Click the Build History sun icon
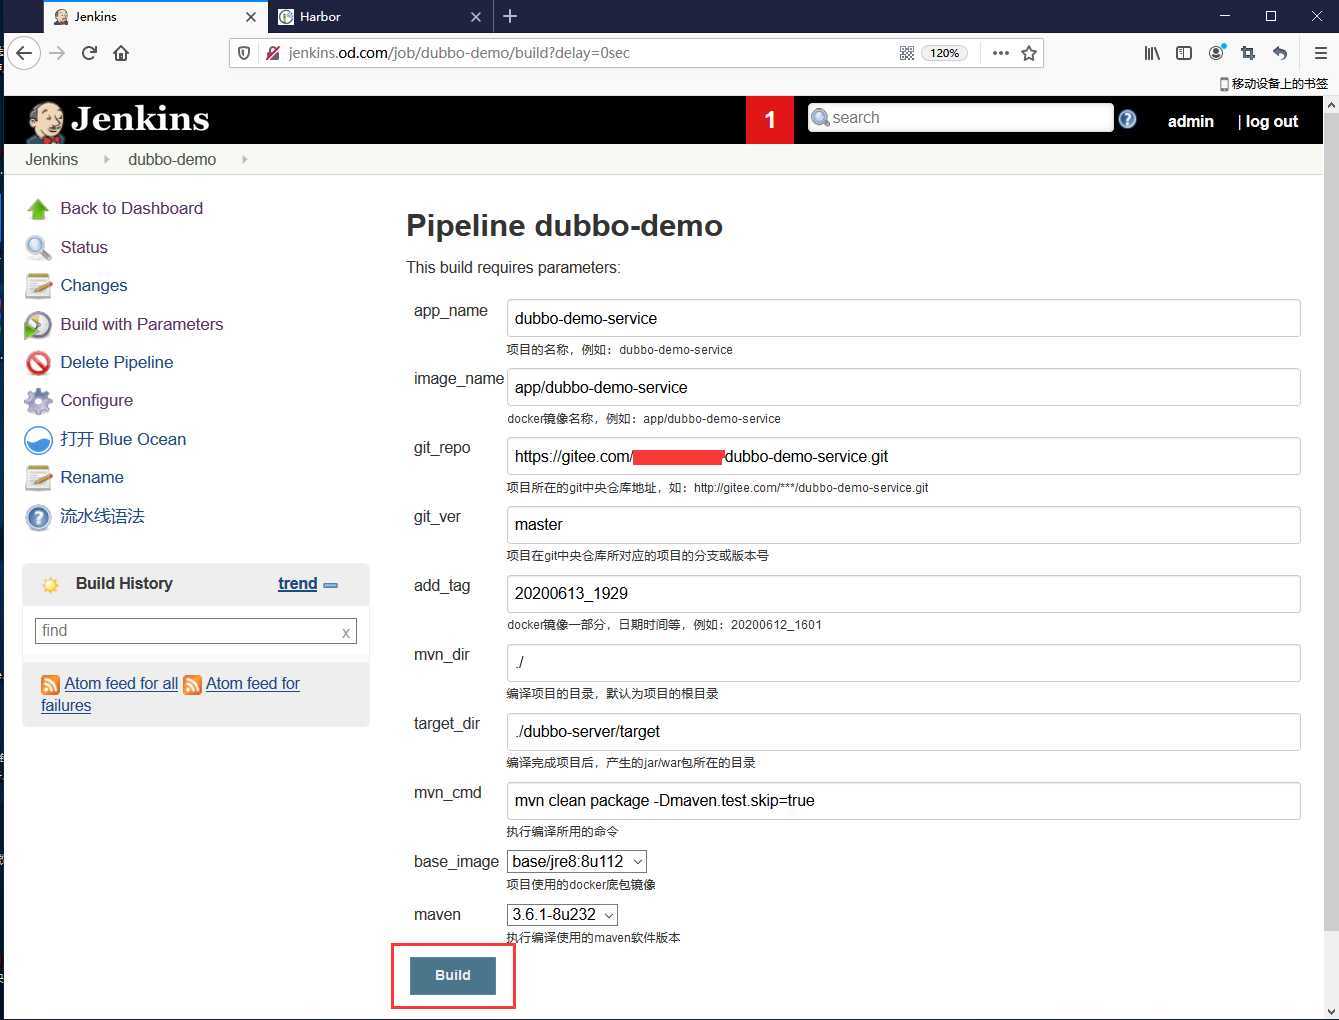 (x=50, y=585)
